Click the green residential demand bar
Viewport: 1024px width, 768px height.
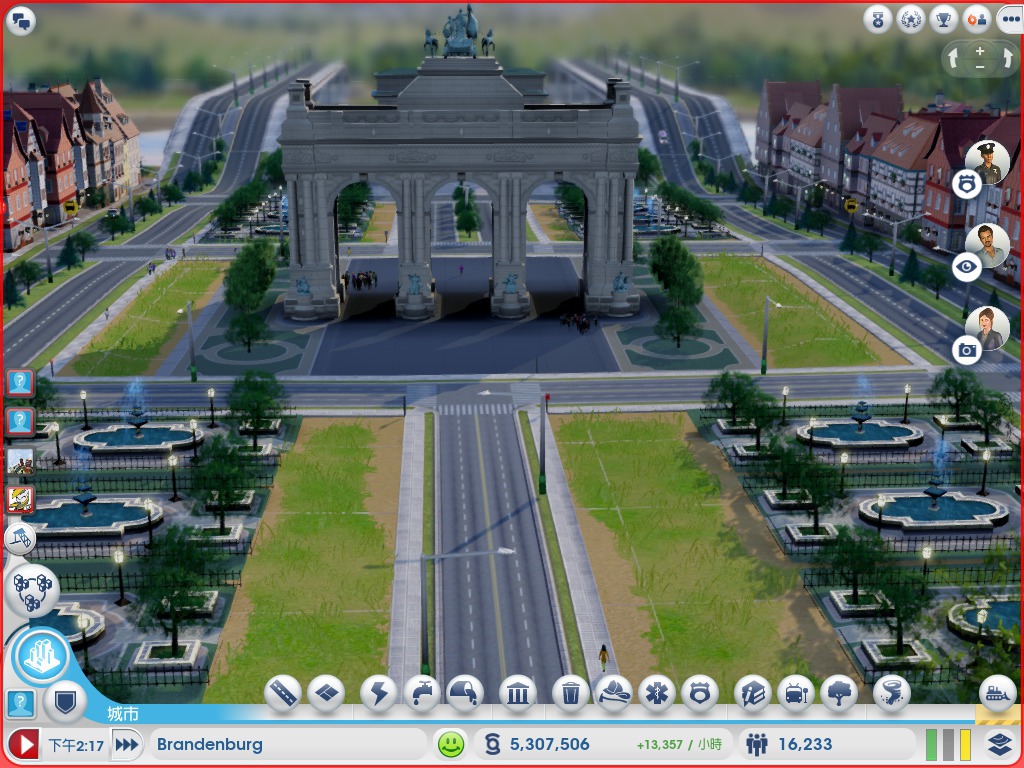(x=931, y=744)
